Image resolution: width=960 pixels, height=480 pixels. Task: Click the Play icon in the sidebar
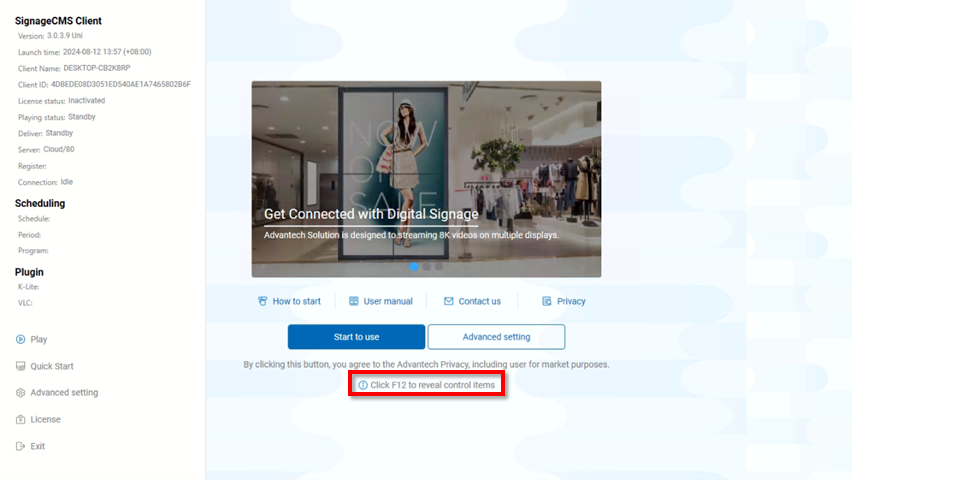(x=20, y=339)
